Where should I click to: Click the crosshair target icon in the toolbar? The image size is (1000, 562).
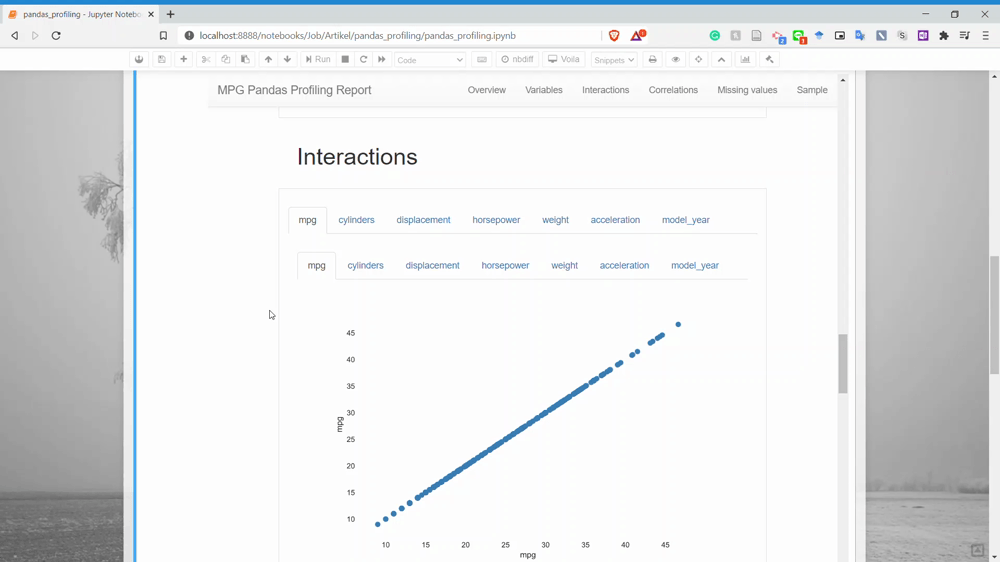coord(698,59)
